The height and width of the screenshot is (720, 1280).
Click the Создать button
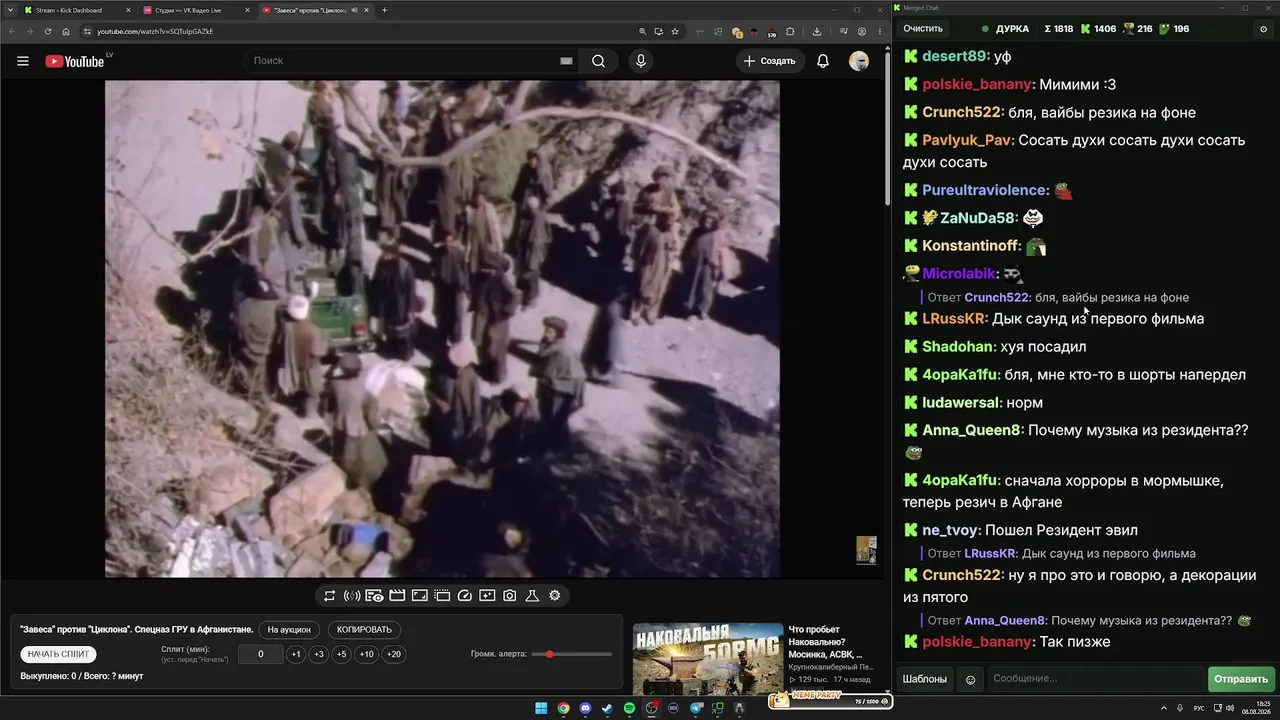769,61
